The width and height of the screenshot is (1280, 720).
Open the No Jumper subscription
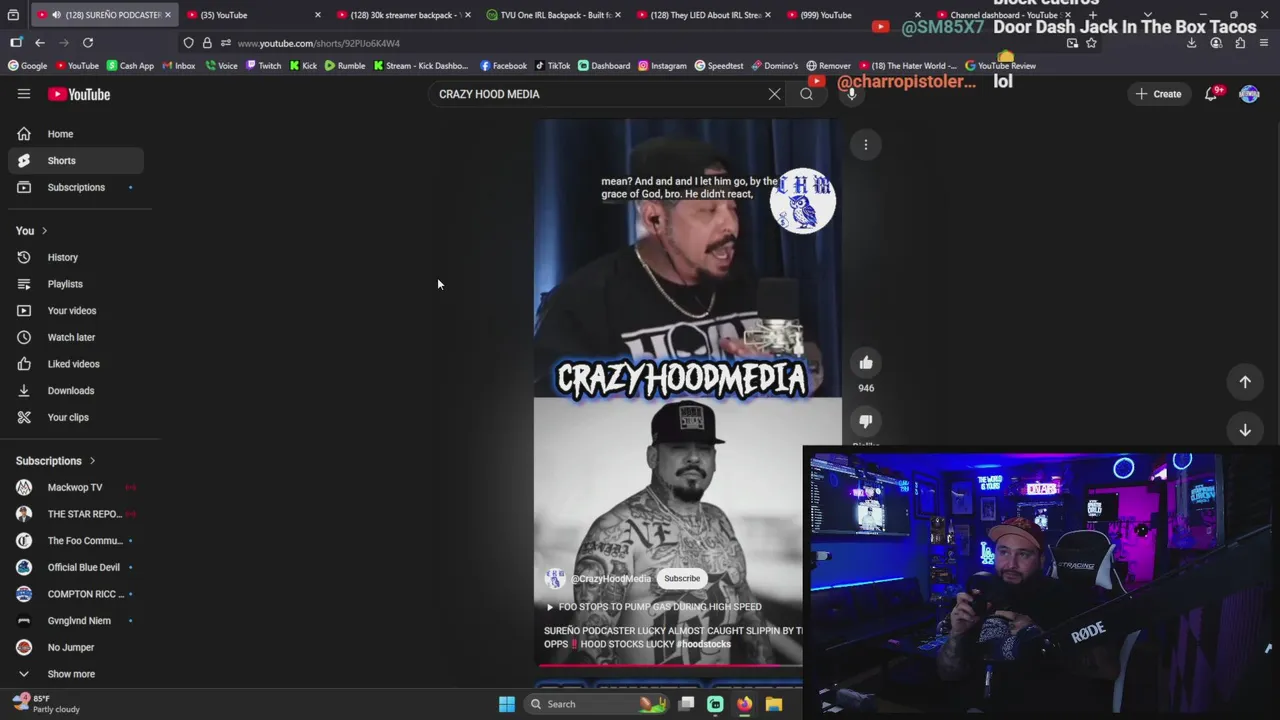(x=76, y=647)
